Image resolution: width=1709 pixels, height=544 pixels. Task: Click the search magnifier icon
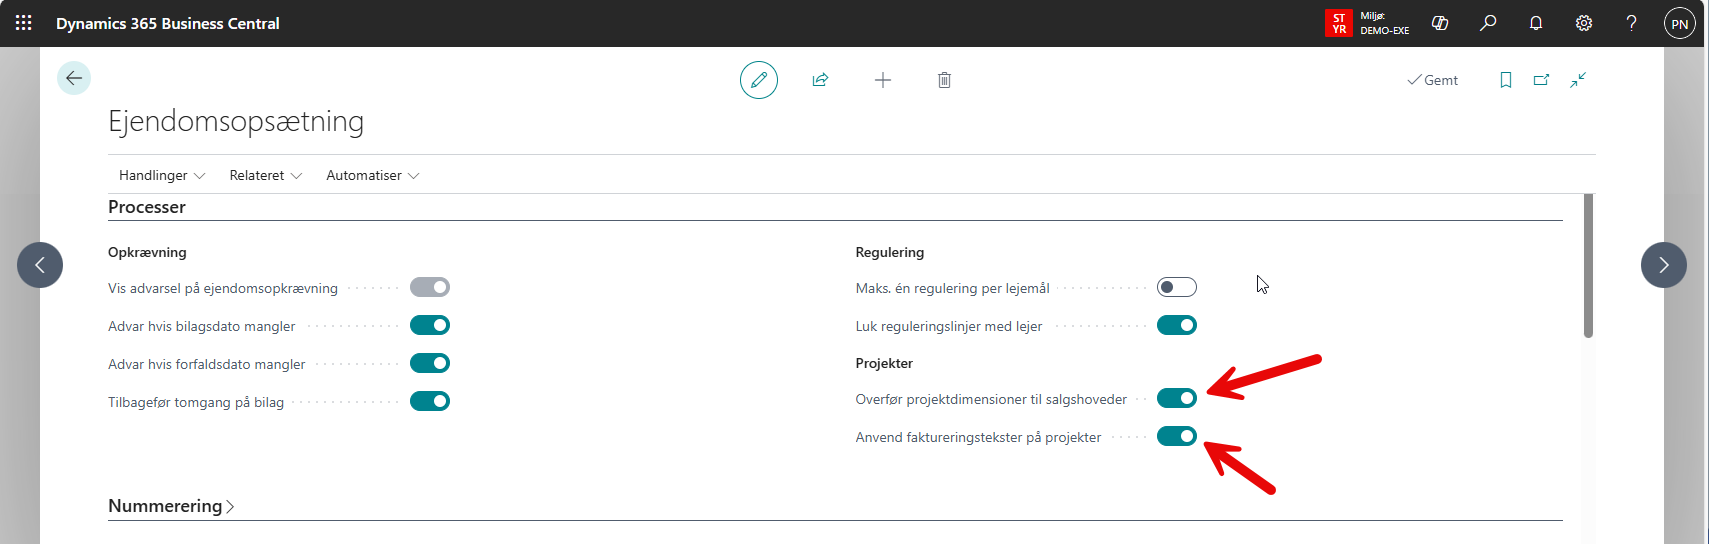(1488, 23)
